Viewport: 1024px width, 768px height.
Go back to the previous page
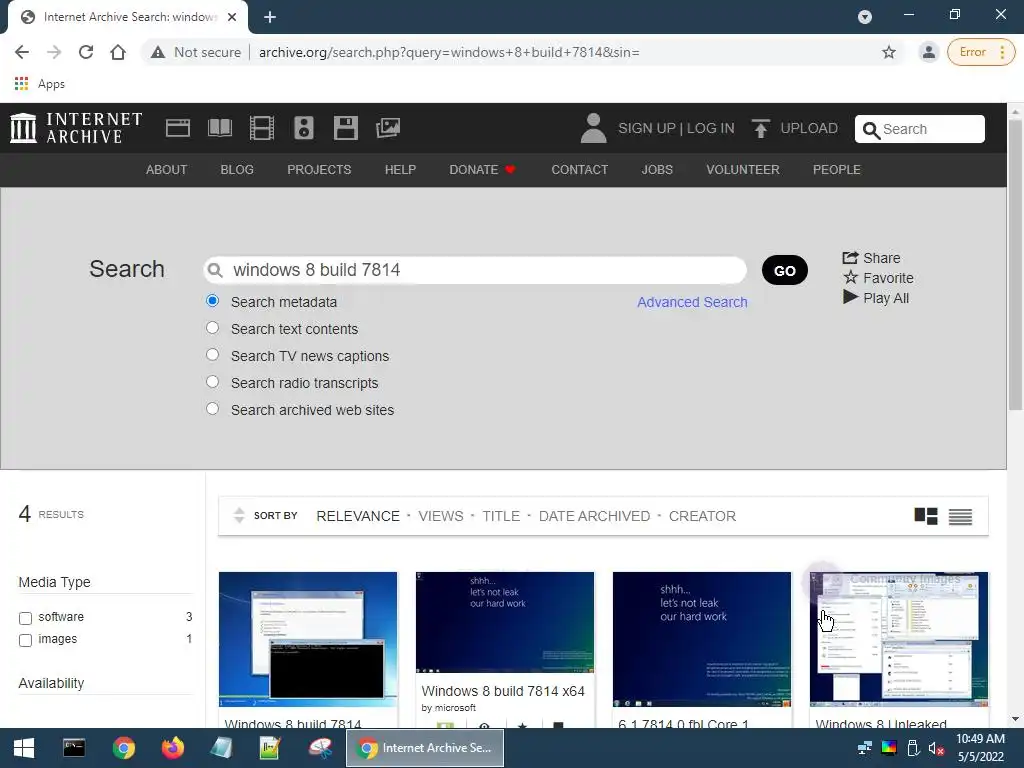click(22, 52)
